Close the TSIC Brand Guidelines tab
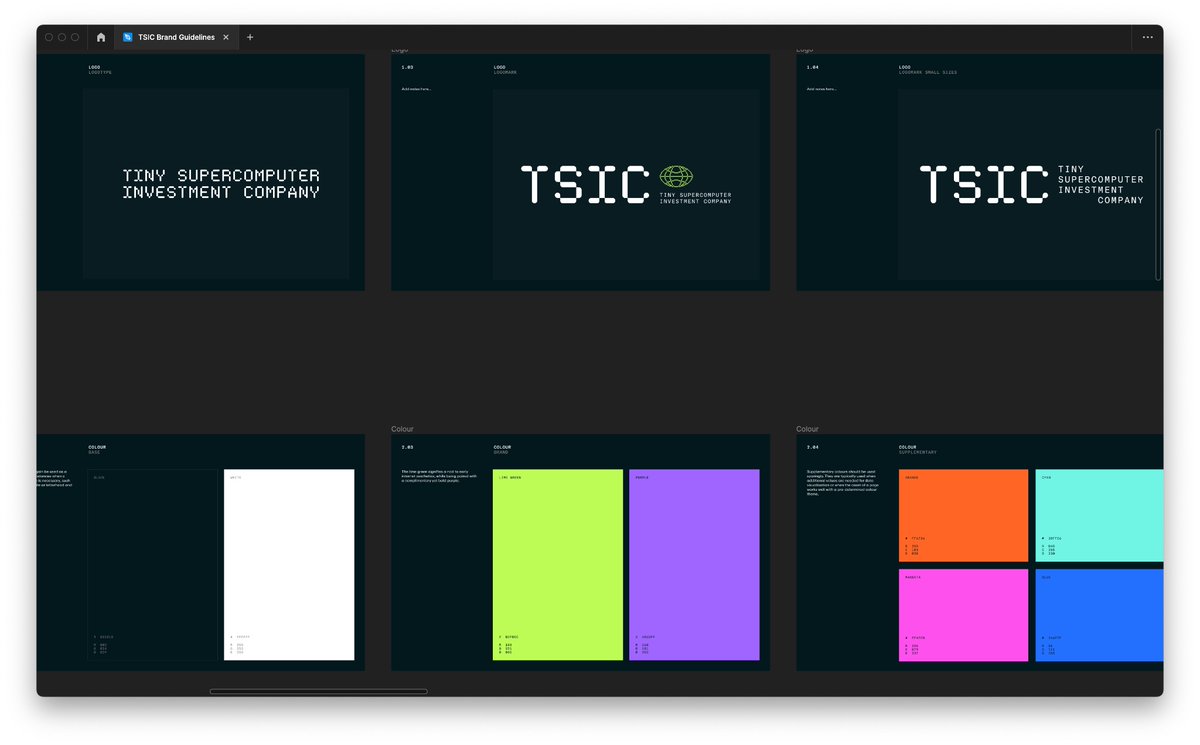1200x745 pixels. click(226, 37)
